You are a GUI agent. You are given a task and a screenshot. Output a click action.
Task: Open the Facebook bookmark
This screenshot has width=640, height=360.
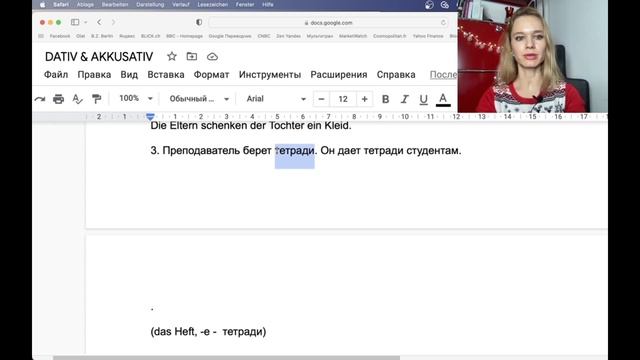pyautogui.click(x=60, y=36)
